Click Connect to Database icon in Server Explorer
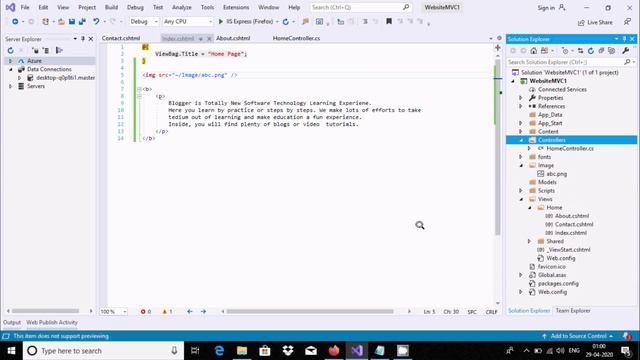 coord(36,50)
